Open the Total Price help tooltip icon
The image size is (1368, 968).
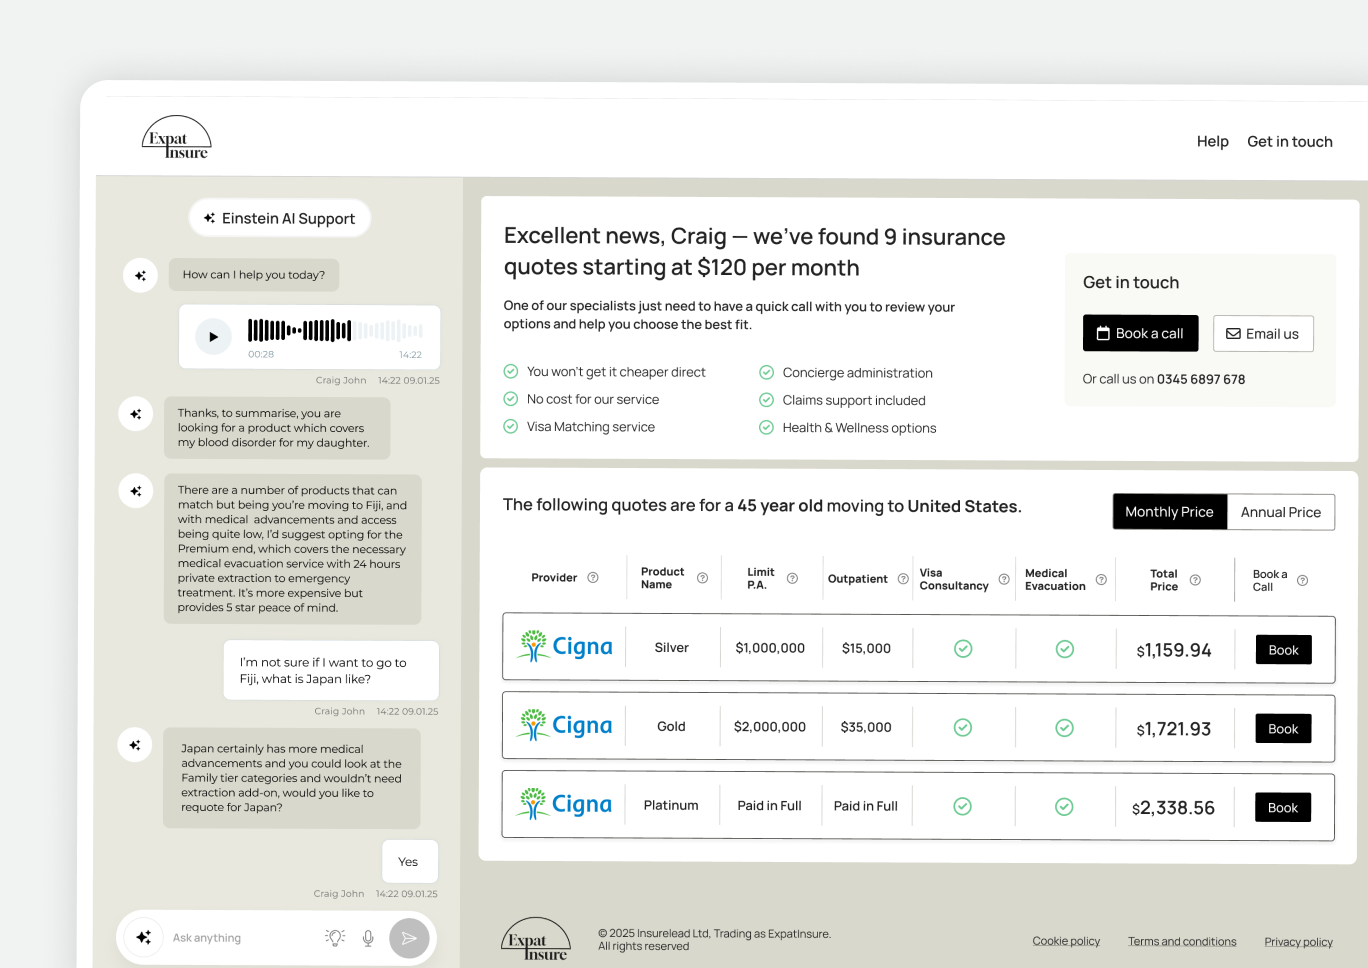1195,580
